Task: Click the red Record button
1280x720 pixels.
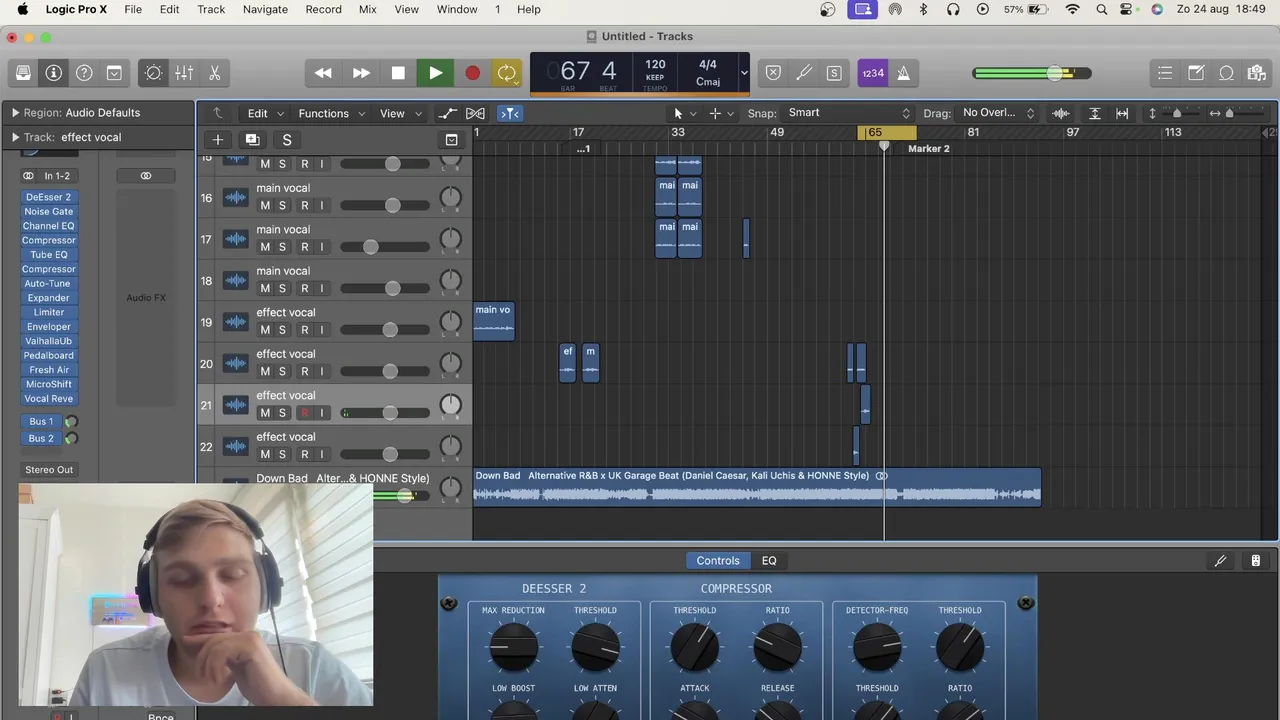Action: tap(472, 73)
